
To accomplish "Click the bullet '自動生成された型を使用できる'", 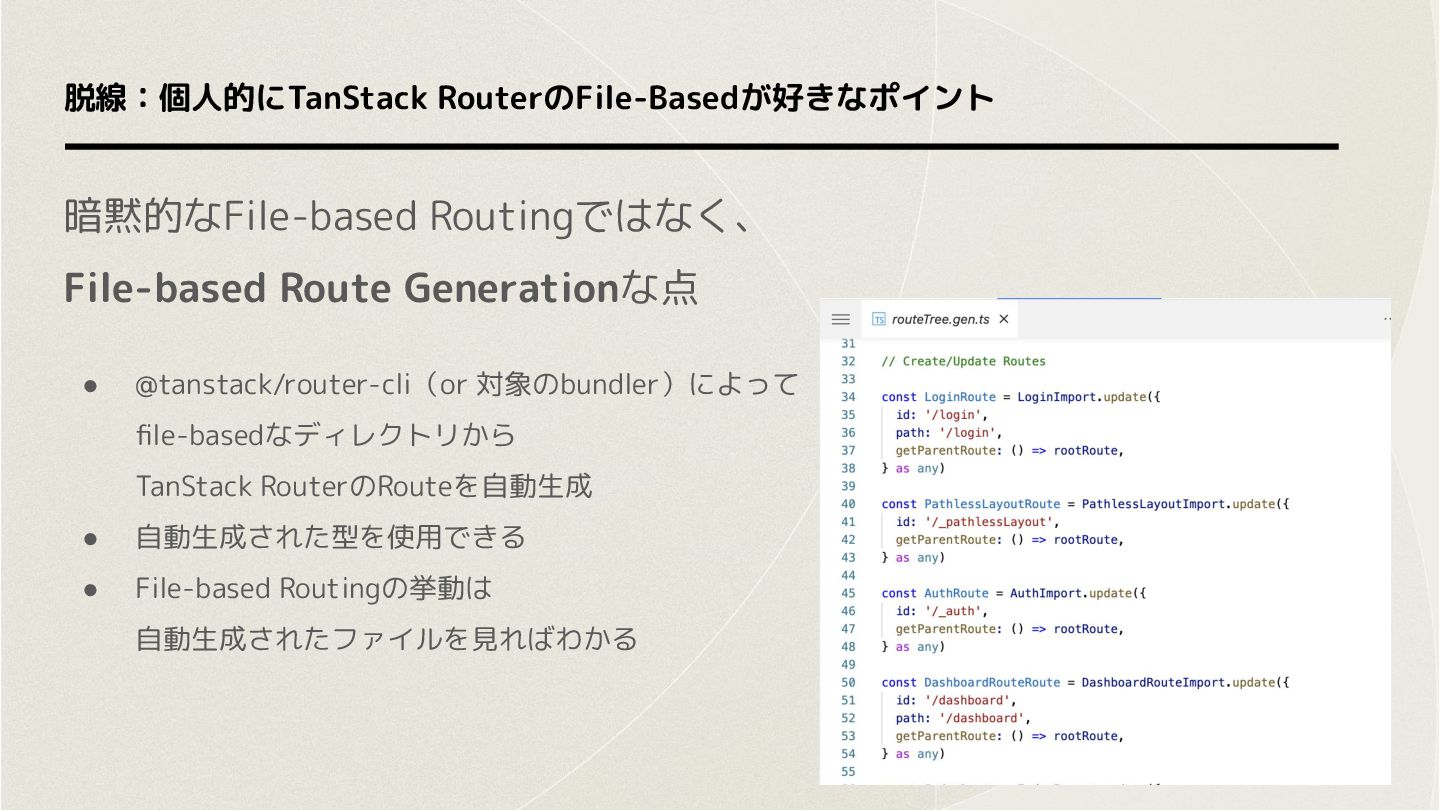I will pos(331,537).
